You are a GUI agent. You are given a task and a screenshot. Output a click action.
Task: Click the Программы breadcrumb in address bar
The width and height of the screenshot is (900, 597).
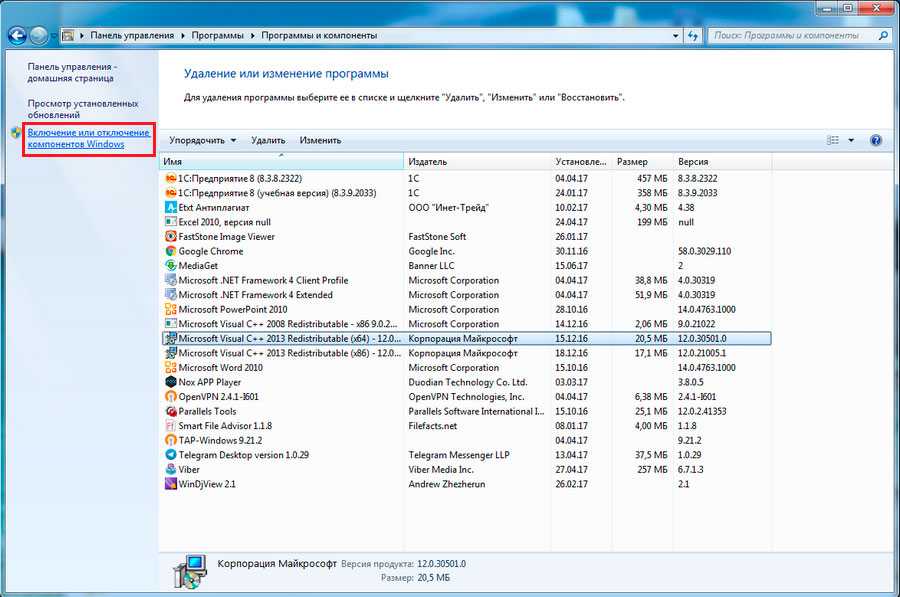[217, 35]
